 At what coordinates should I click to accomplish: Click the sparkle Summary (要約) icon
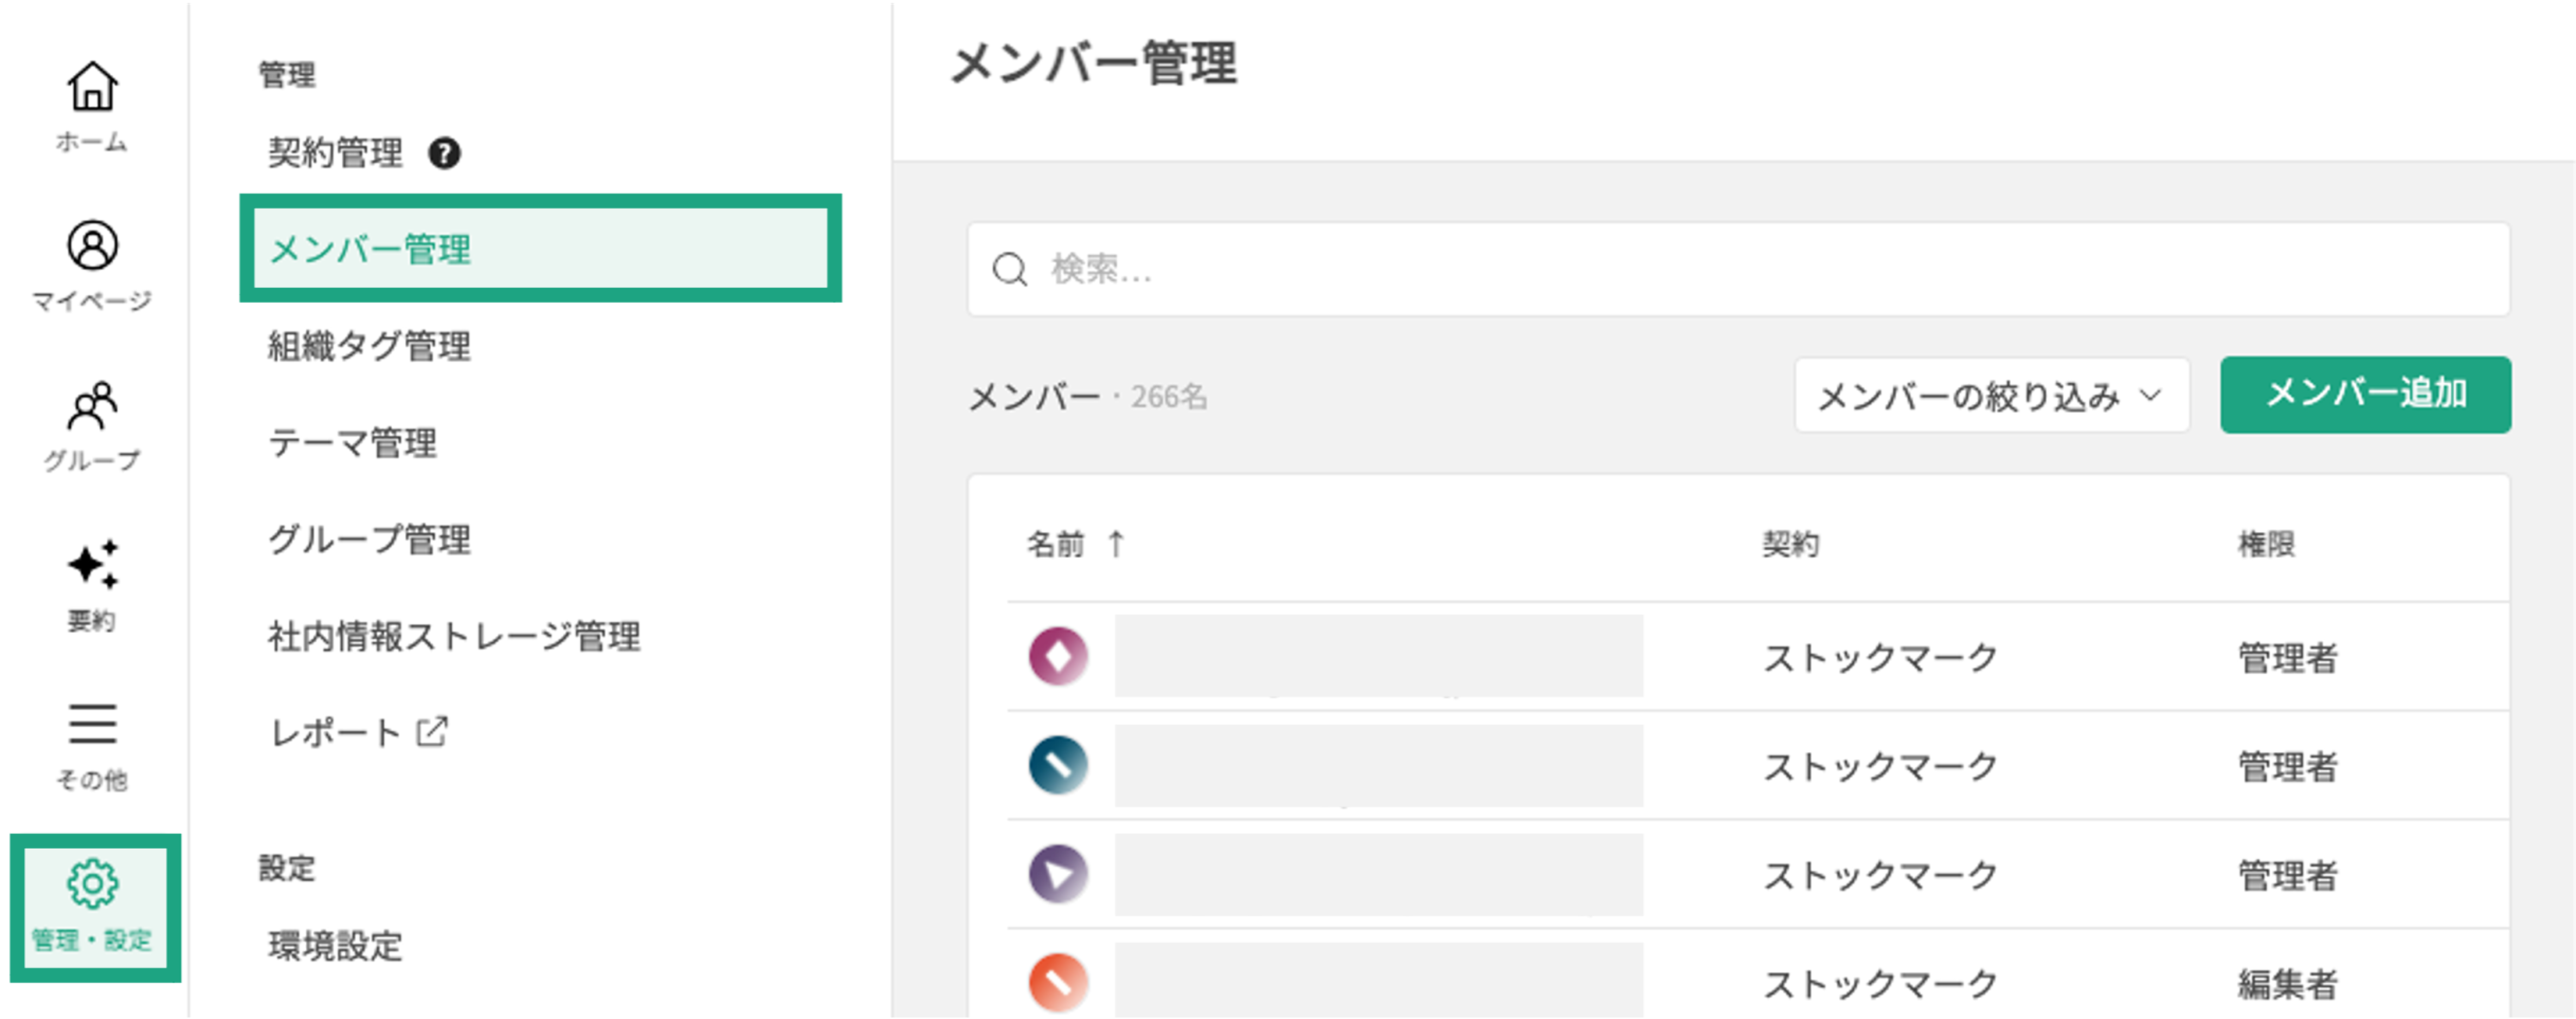click(x=92, y=566)
